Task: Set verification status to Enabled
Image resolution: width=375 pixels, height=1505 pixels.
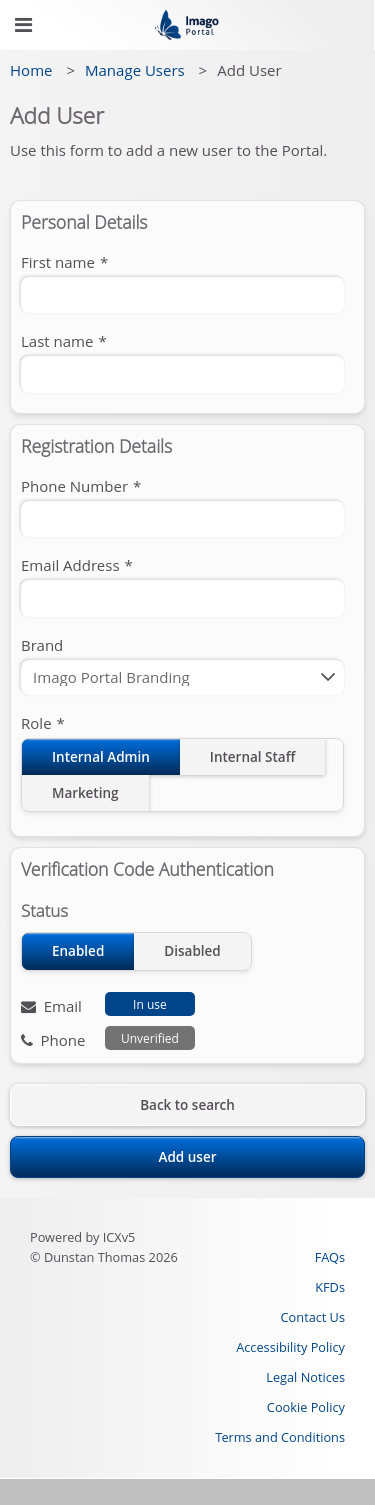Action: coord(78,951)
